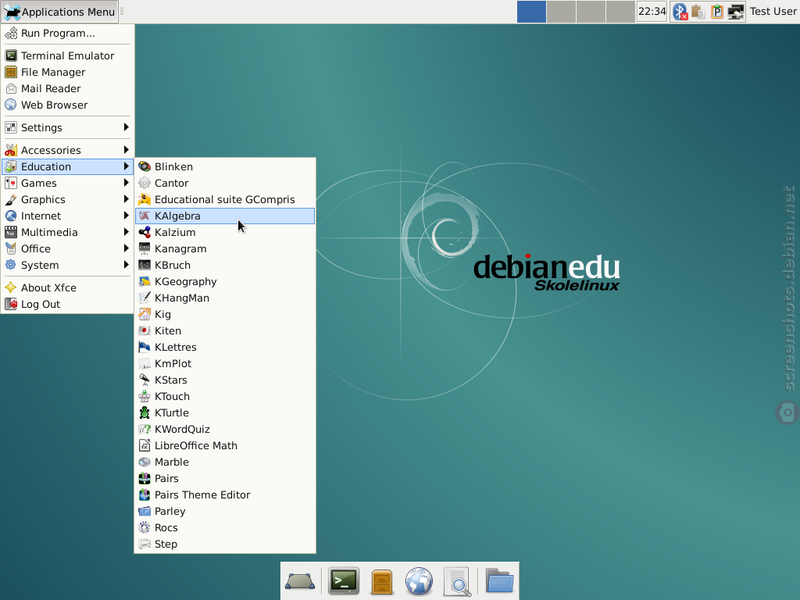Click the Kanagram icon
The height and width of the screenshot is (600, 800).
(x=144, y=248)
